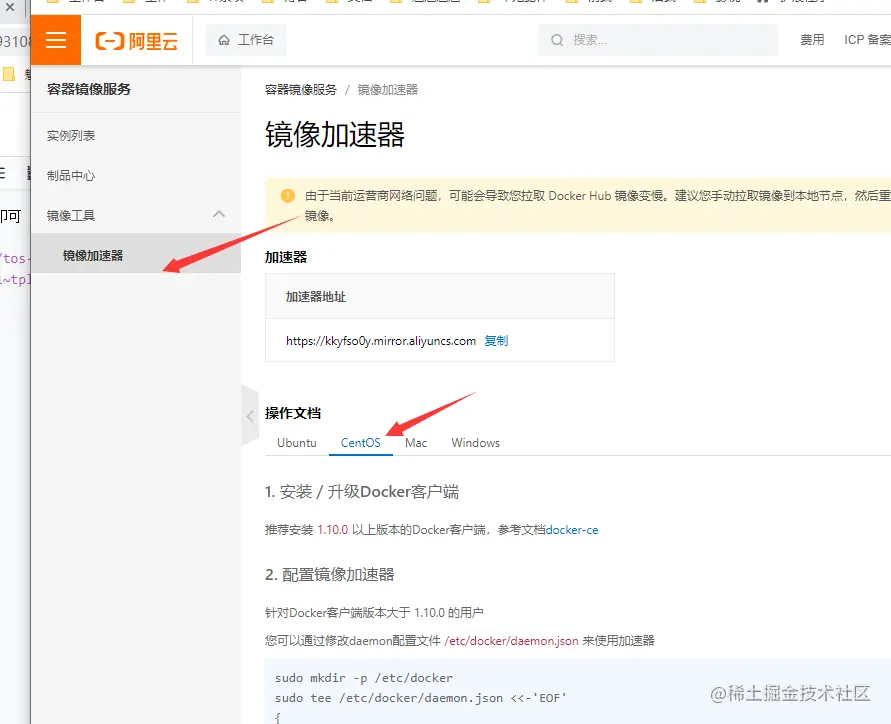Click the sudo tee daemon.json code line
This screenshot has width=891, height=724.
(x=420, y=698)
